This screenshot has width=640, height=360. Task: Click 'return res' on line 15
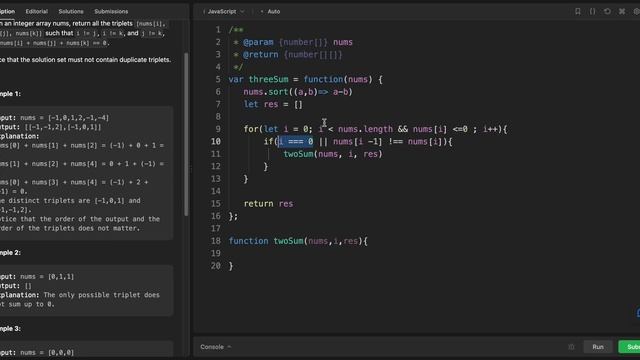268,204
